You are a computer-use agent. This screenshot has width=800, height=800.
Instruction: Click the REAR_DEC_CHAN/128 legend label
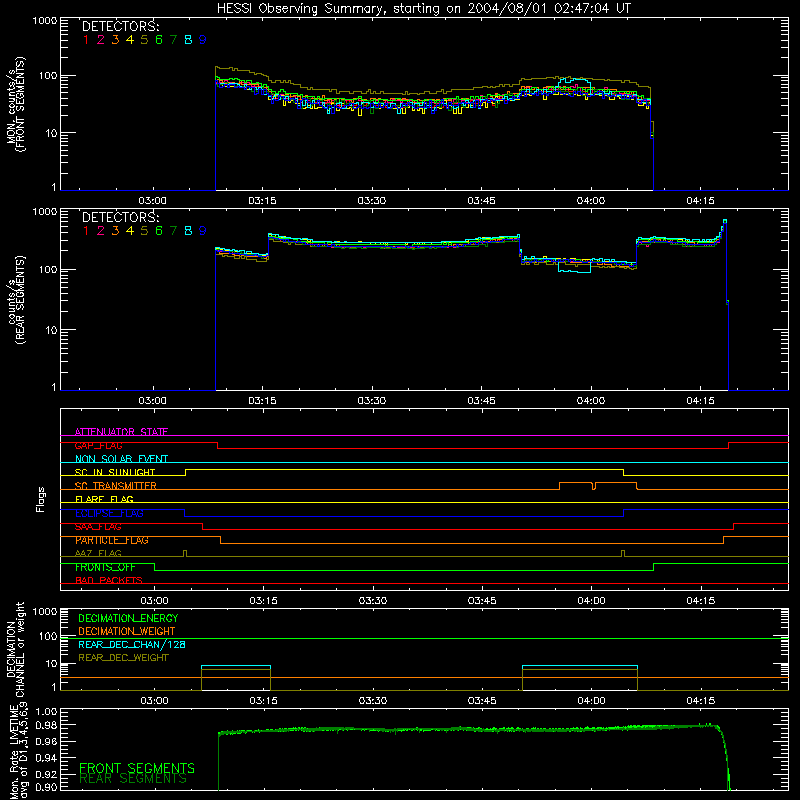click(132, 645)
